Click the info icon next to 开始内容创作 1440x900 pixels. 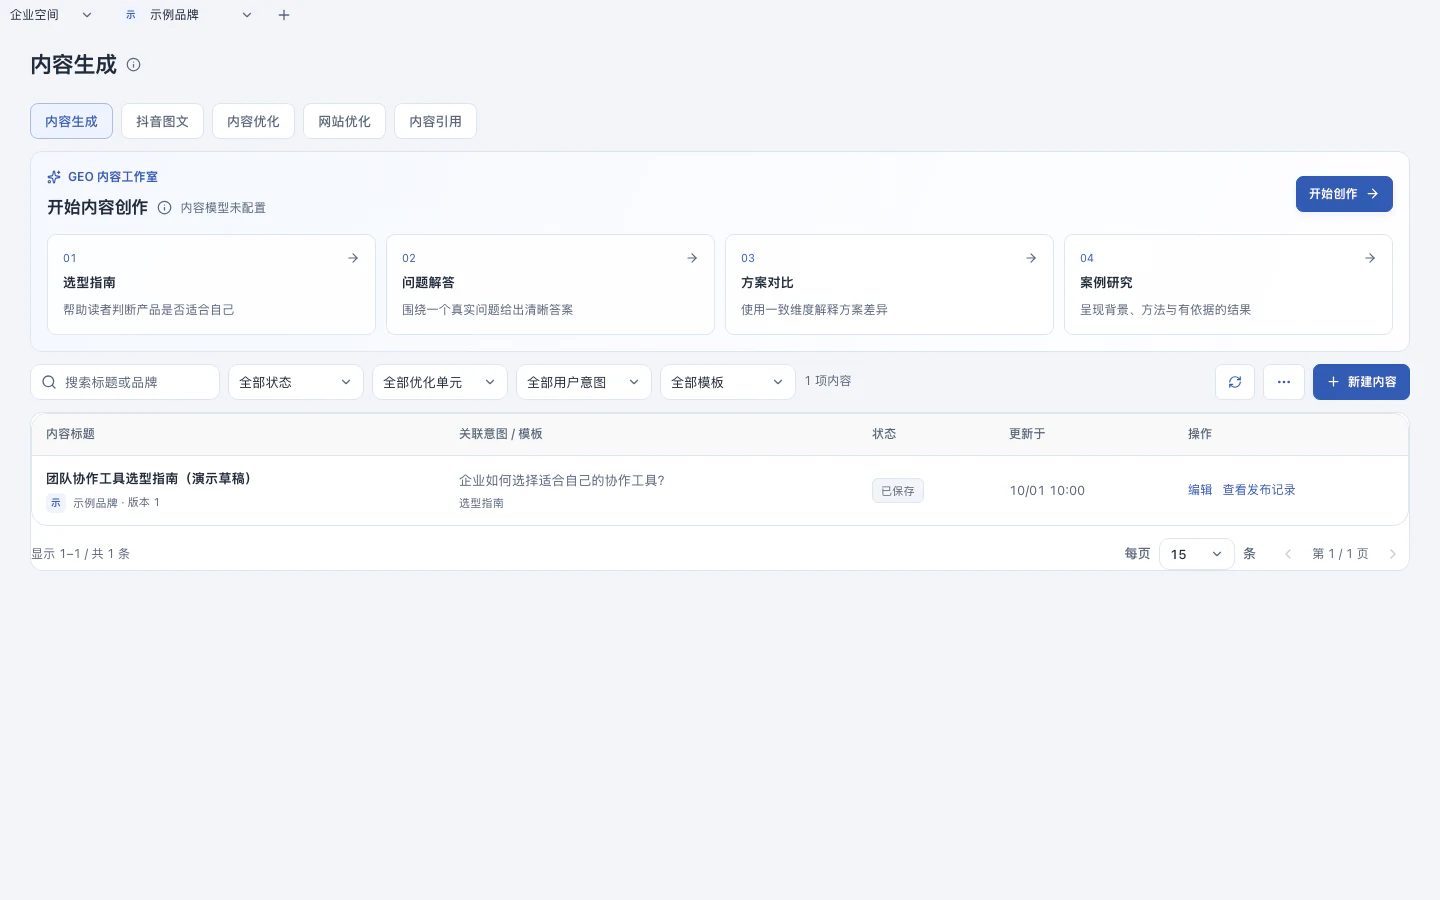pyautogui.click(x=164, y=208)
